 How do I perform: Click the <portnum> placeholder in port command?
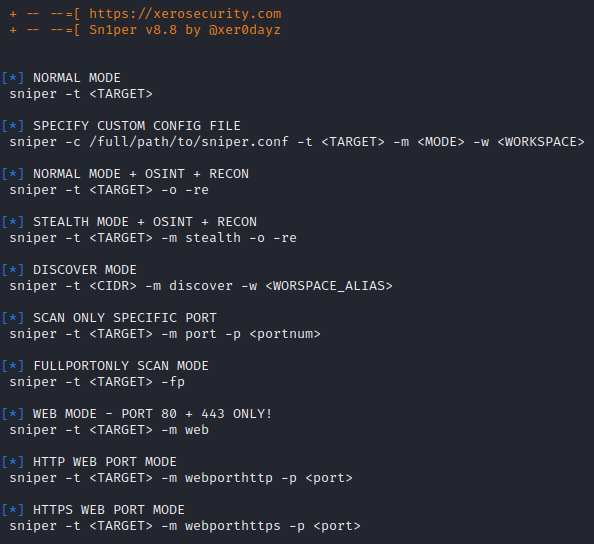pyautogui.click(x=285, y=334)
